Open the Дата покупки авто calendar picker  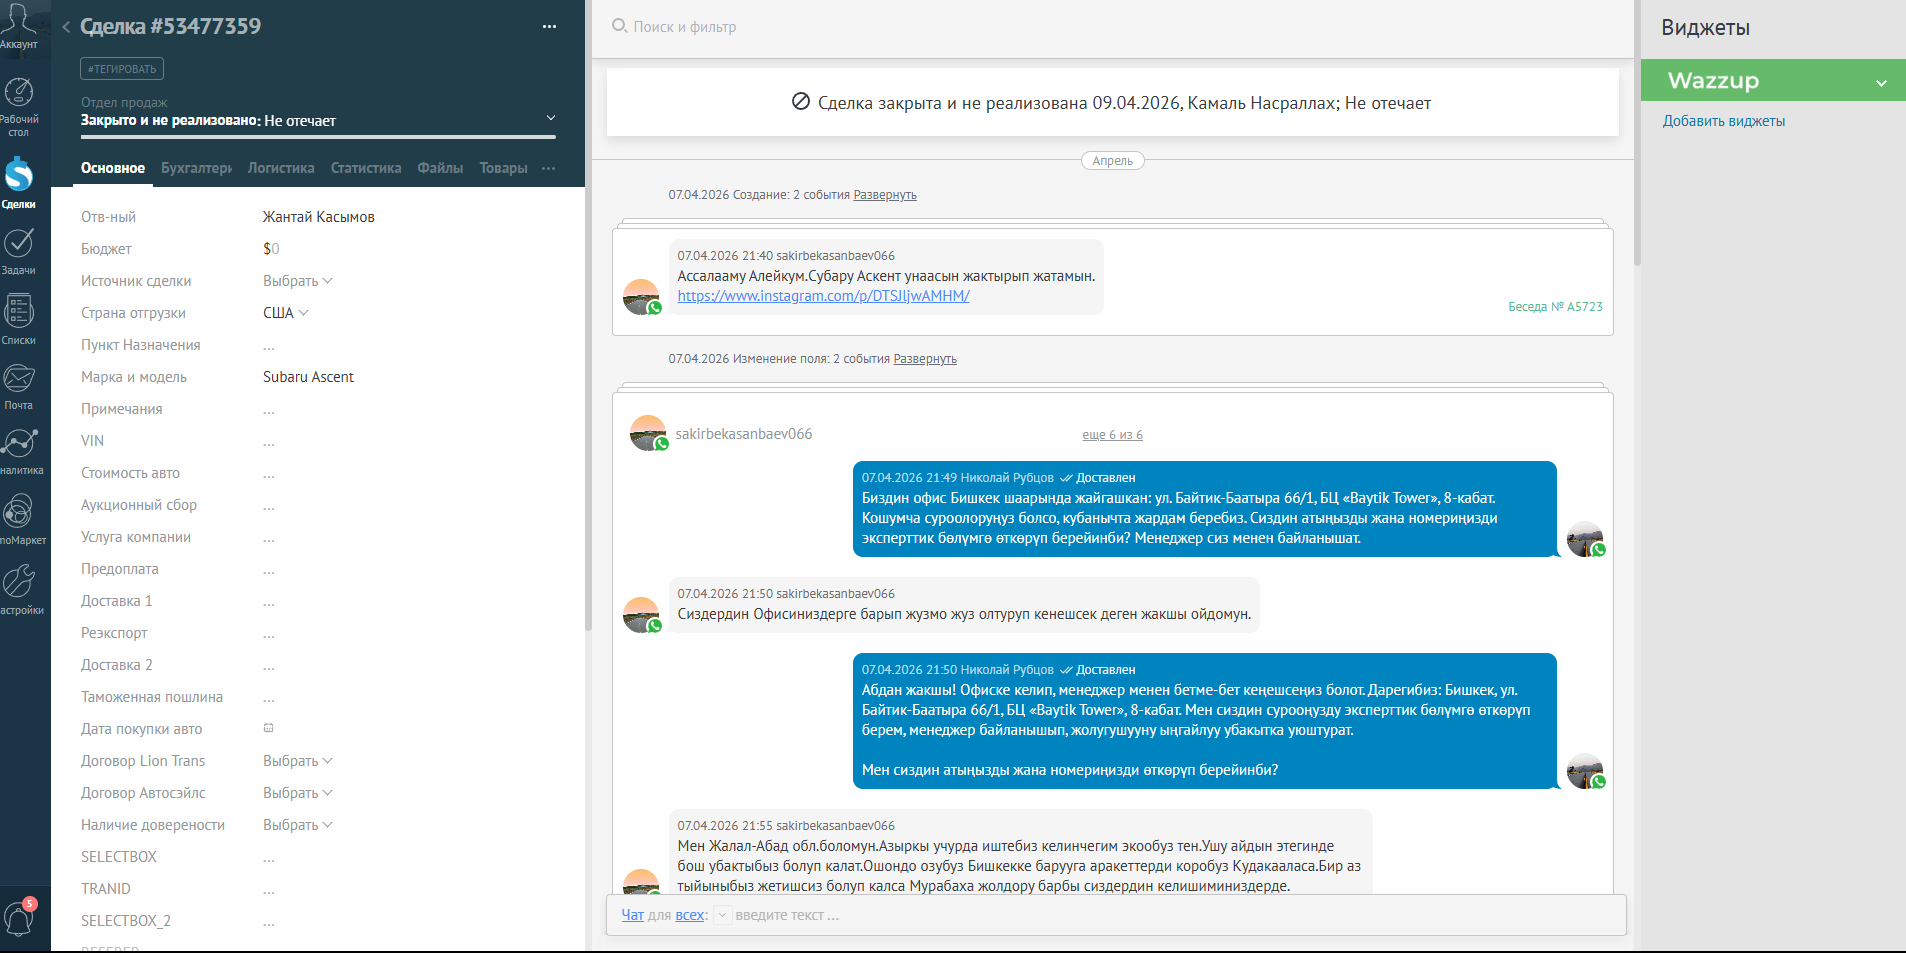pyautogui.click(x=268, y=728)
